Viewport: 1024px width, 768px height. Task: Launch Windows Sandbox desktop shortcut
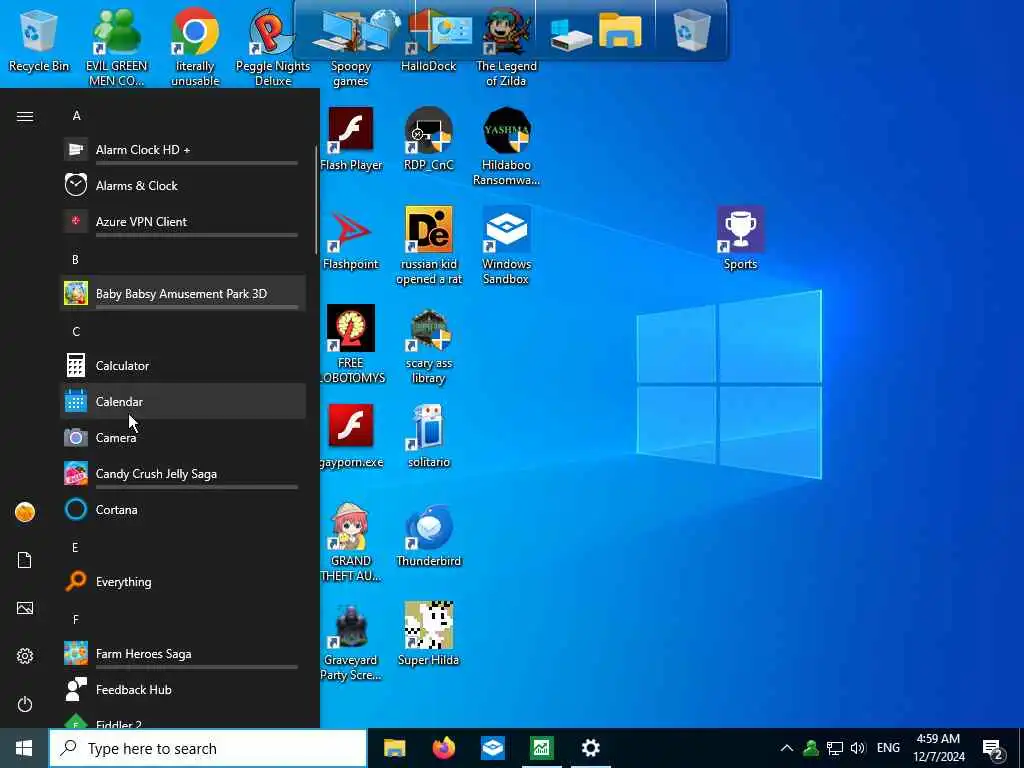point(506,246)
